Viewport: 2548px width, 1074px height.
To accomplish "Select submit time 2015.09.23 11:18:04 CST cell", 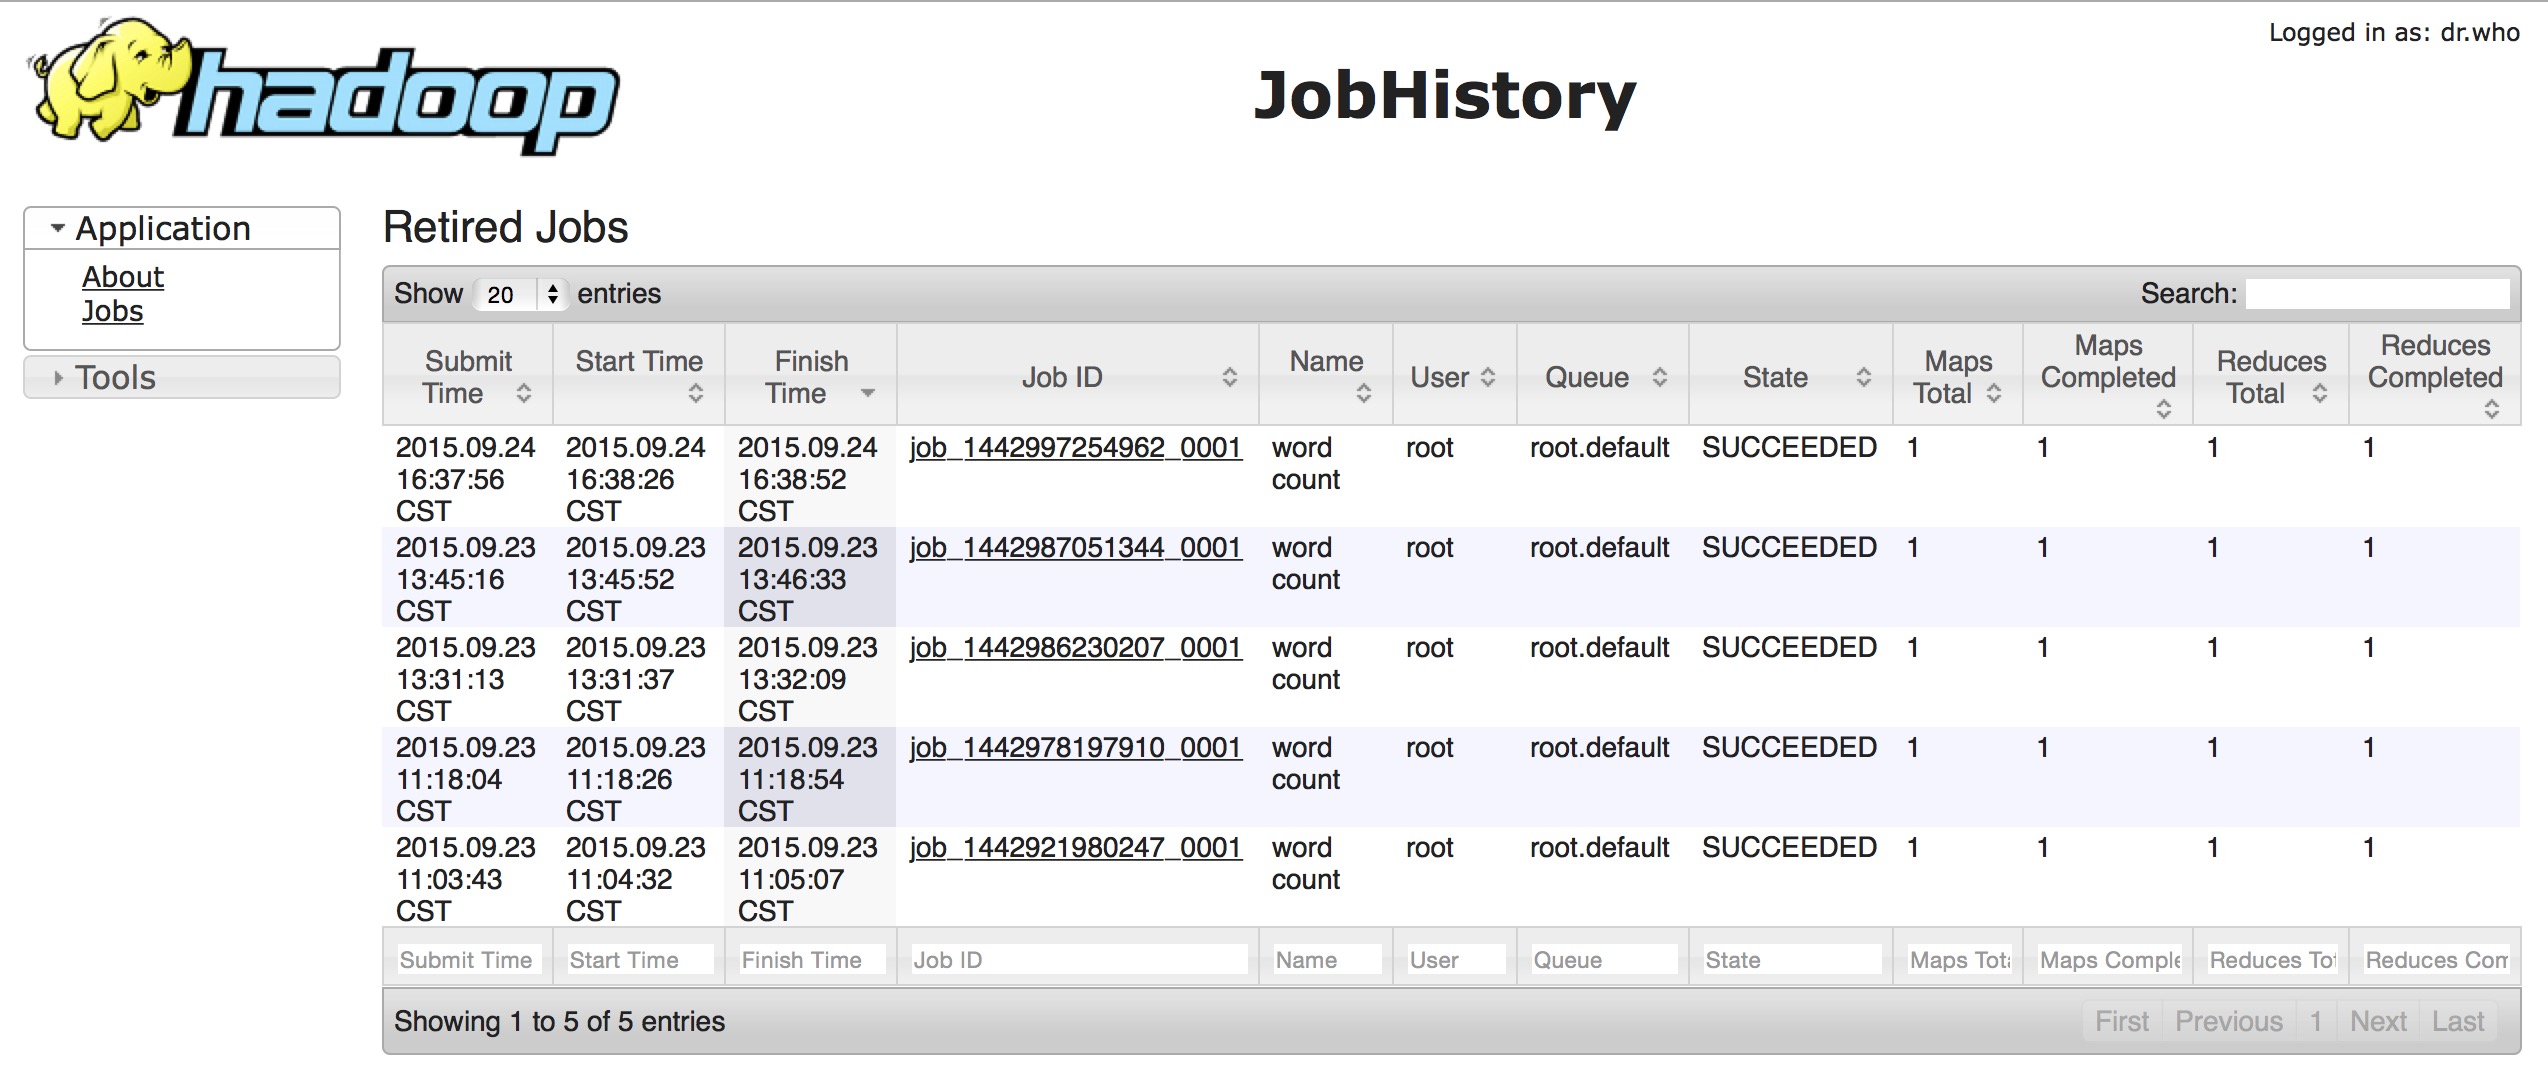I will 466,779.
